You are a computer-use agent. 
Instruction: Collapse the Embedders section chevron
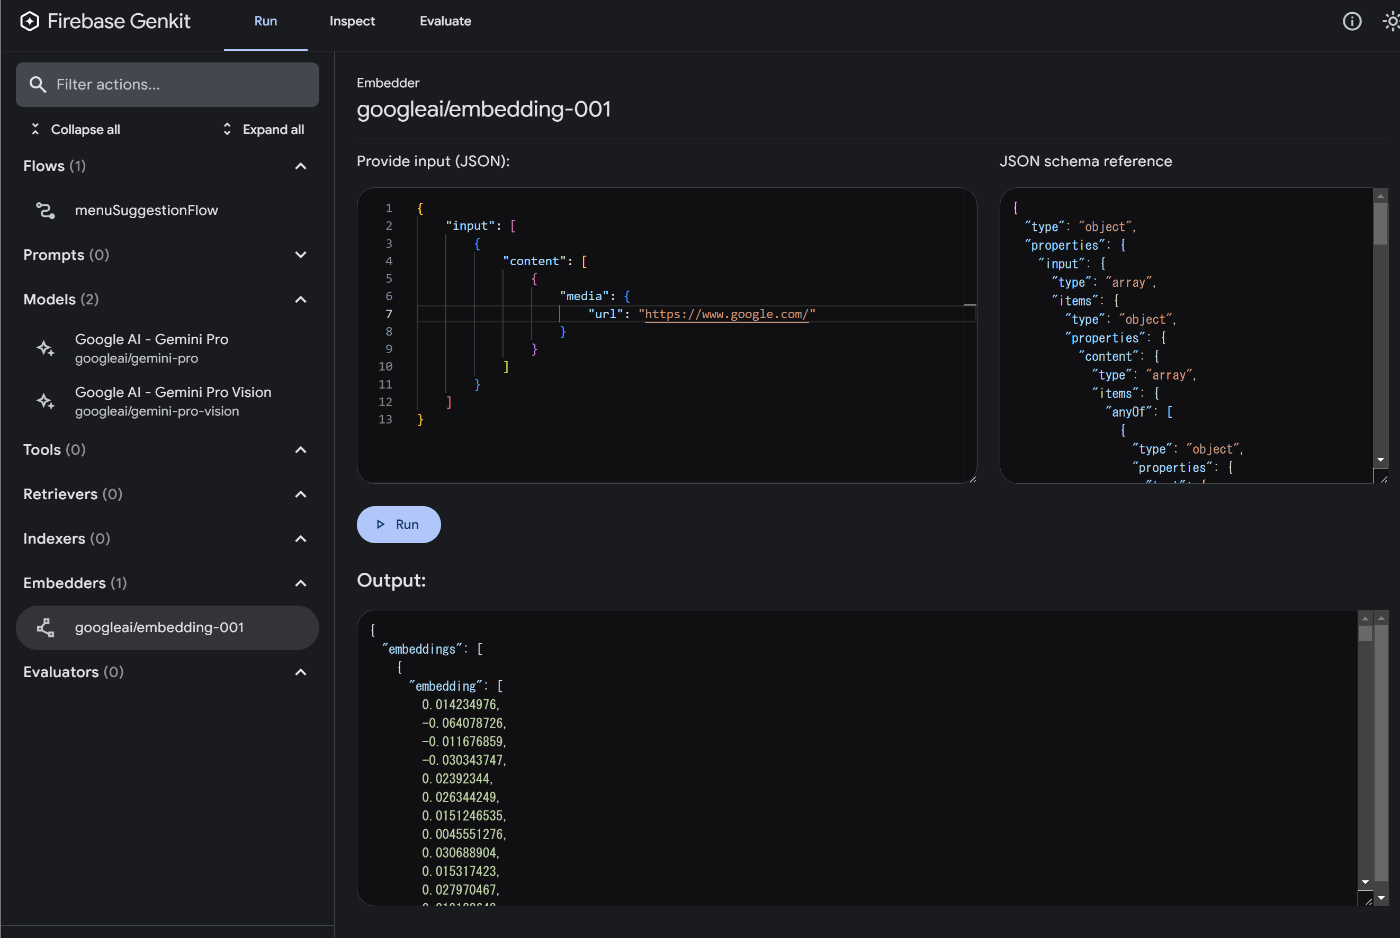coord(301,583)
